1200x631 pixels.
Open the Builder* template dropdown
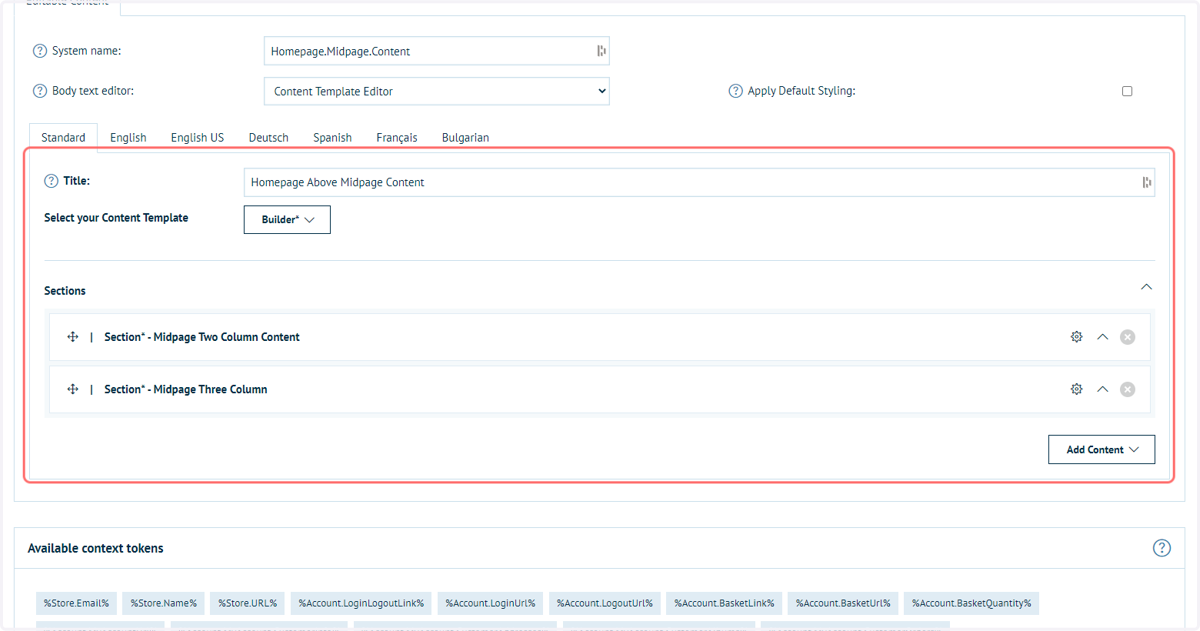click(x=287, y=219)
